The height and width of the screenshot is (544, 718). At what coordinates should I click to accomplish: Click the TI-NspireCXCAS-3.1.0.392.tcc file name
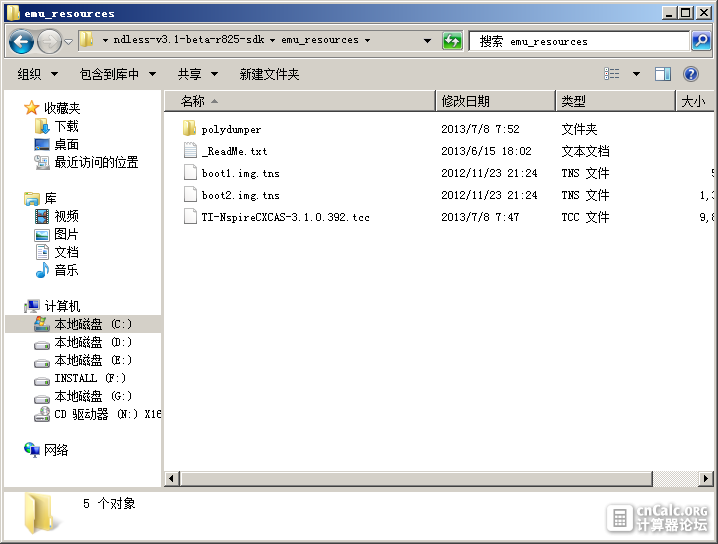285,217
